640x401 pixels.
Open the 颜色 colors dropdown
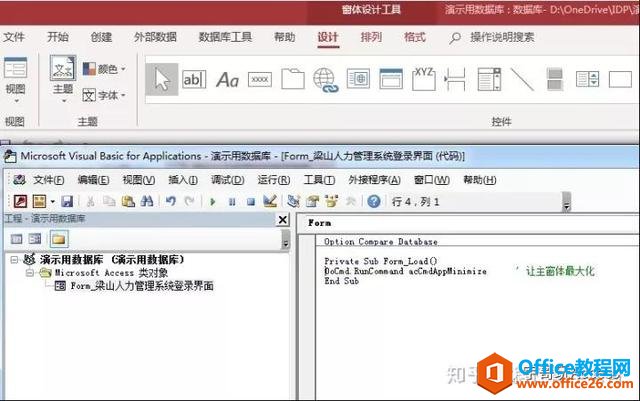point(104,69)
